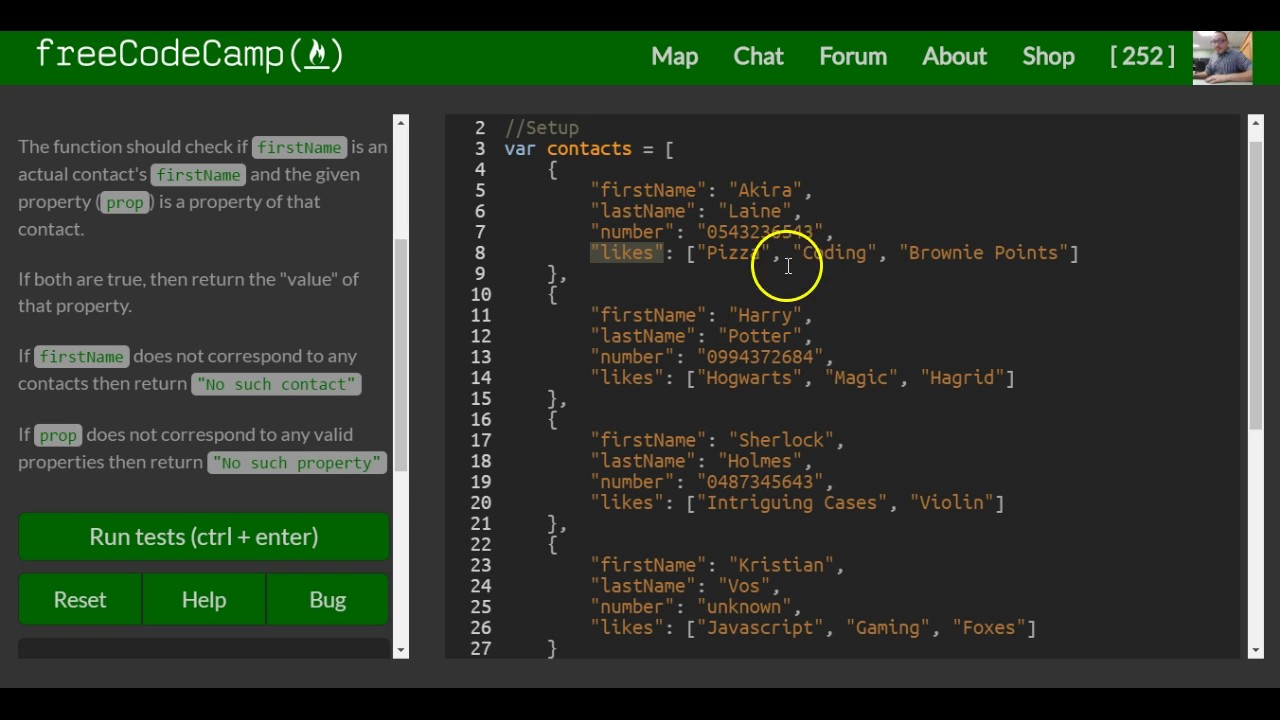Viewport: 1280px width, 720px height.
Task: Report an issue with Bug button
Action: [x=328, y=600]
